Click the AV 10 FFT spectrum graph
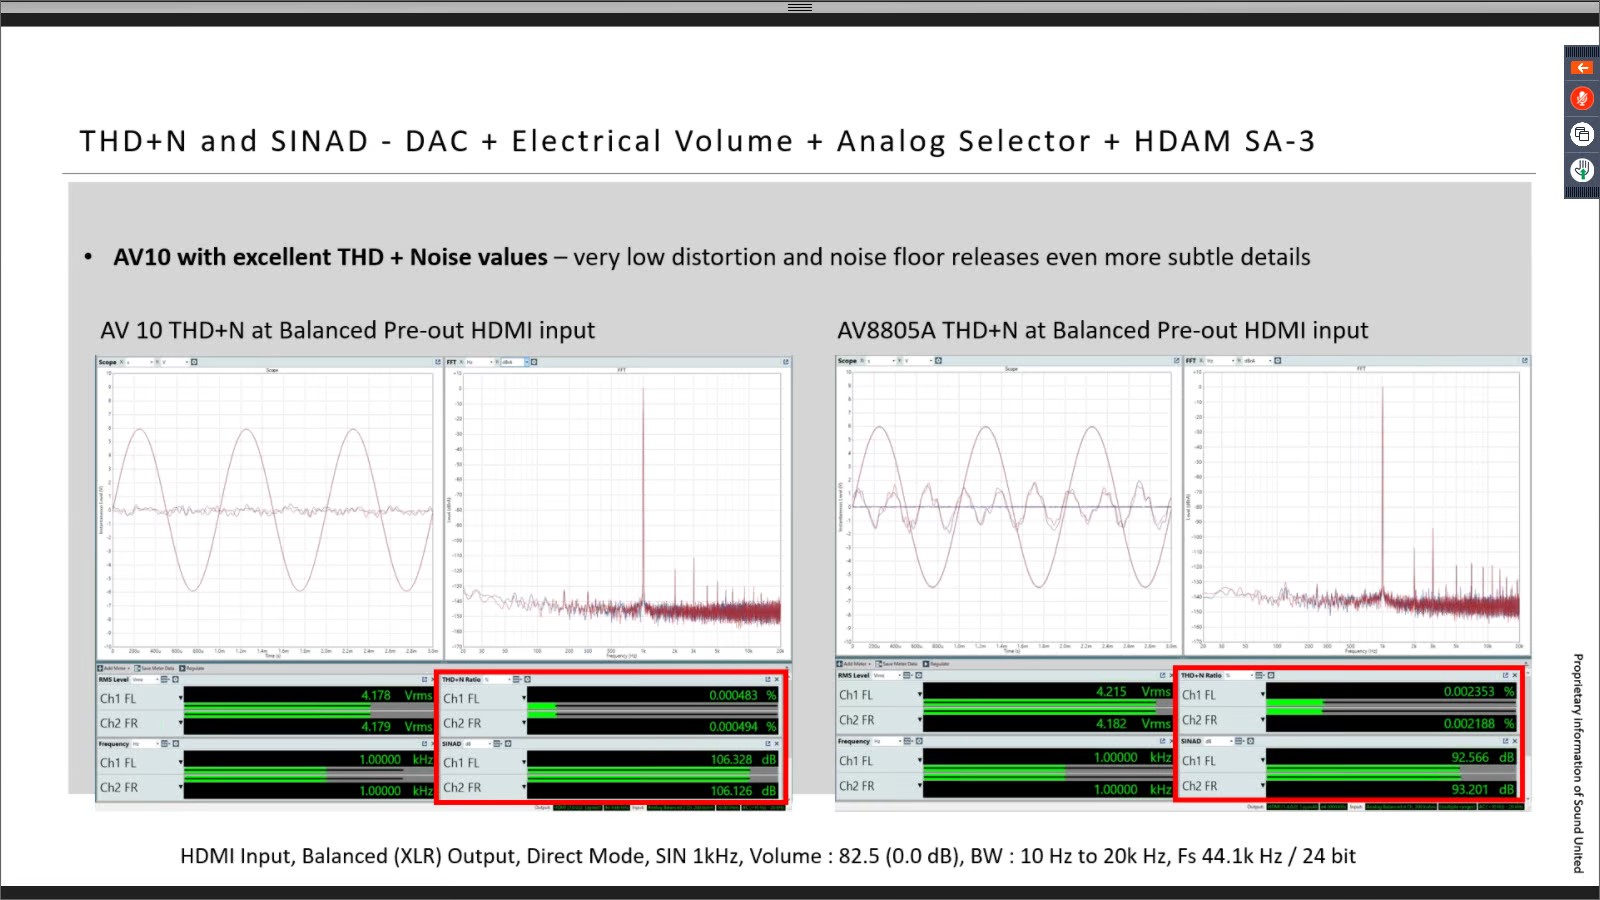 (620, 508)
